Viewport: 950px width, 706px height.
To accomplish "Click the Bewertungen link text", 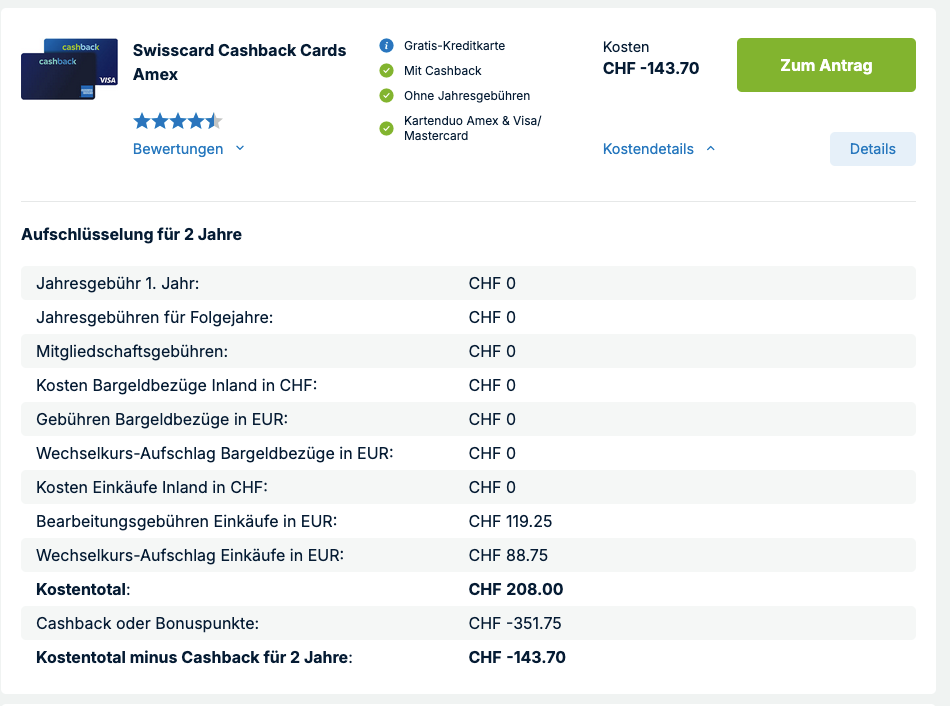I will [178, 149].
